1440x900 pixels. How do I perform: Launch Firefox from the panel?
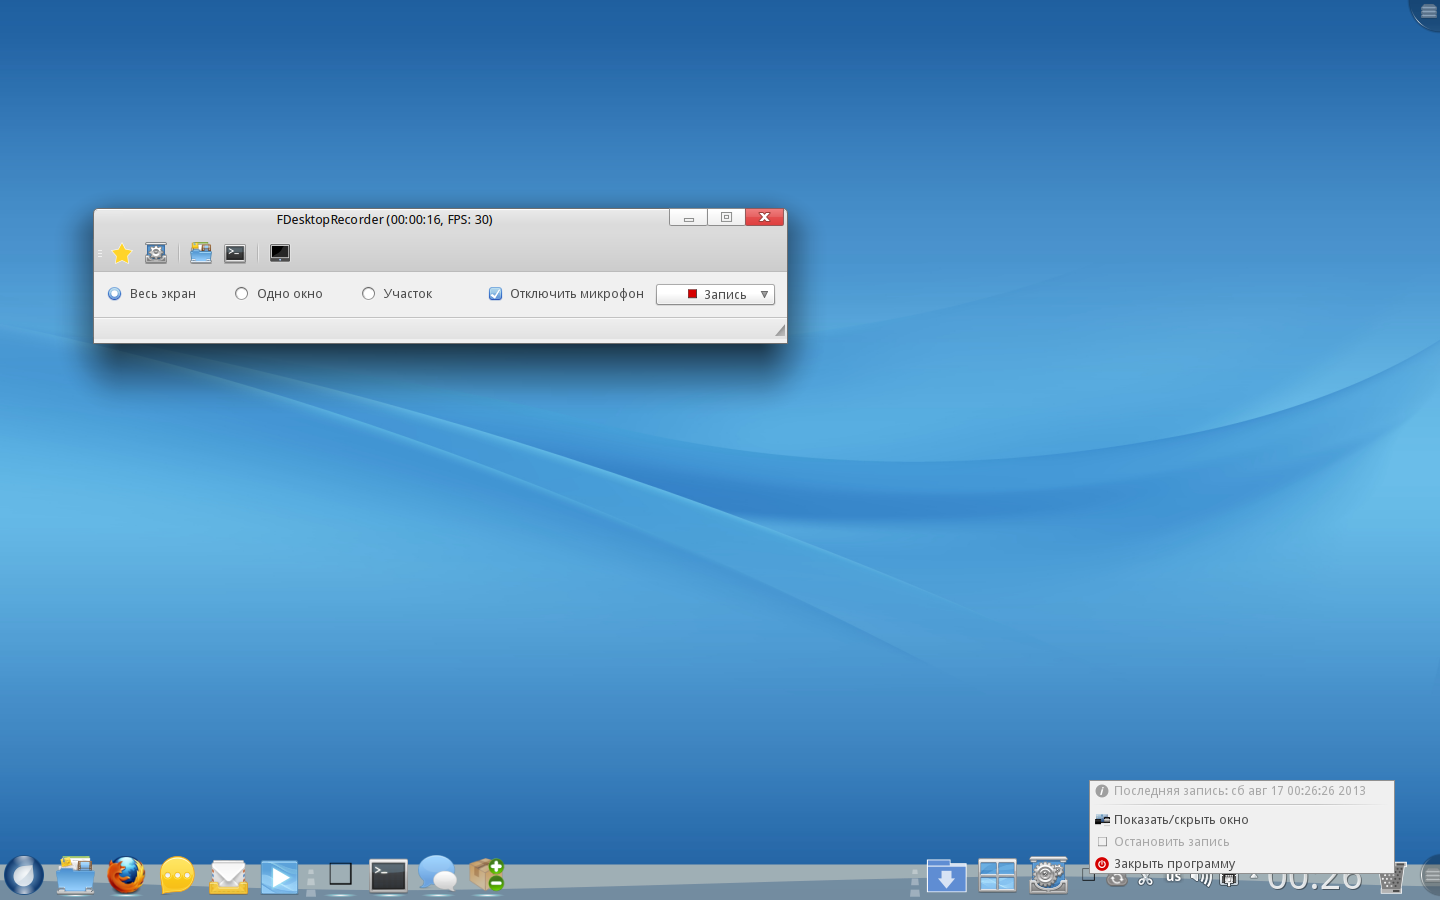[126, 876]
